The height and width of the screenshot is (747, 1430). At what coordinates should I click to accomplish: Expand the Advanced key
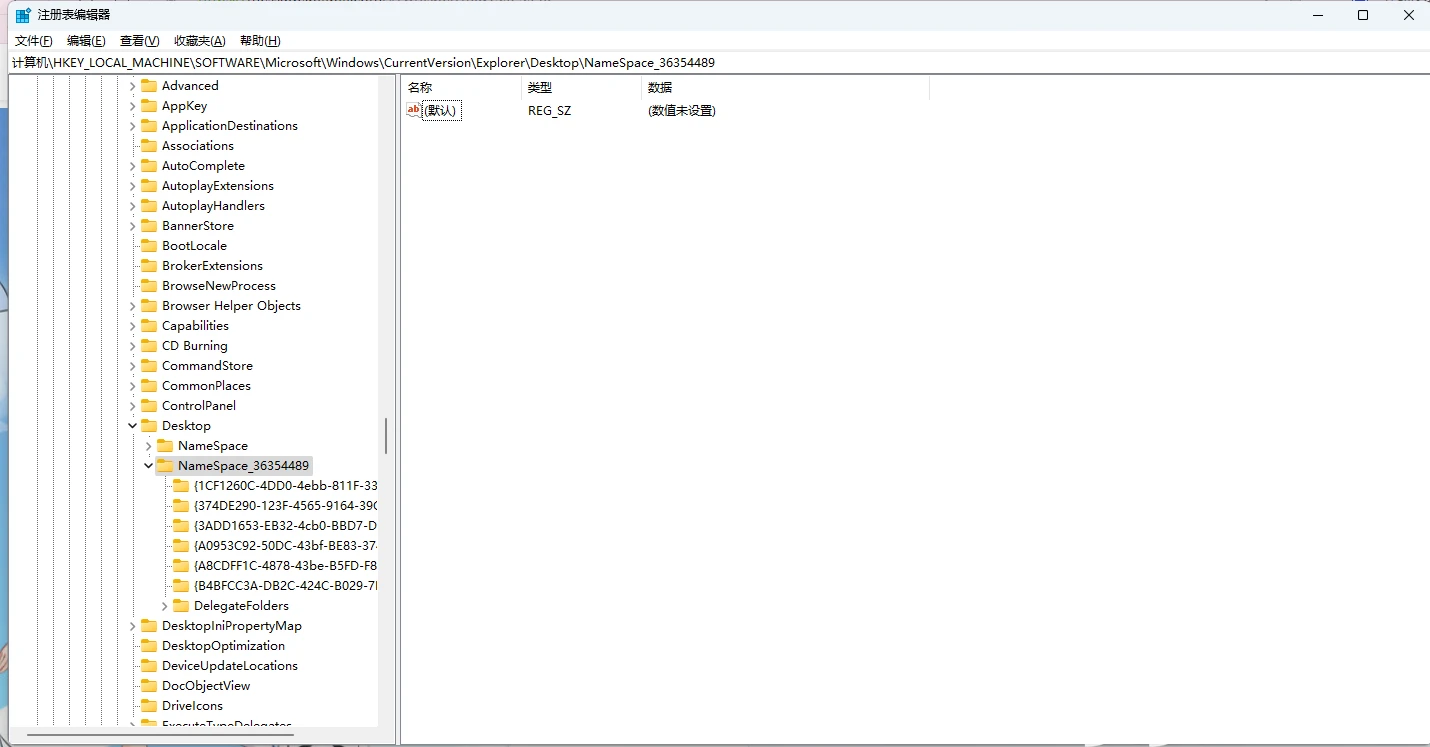coord(132,86)
